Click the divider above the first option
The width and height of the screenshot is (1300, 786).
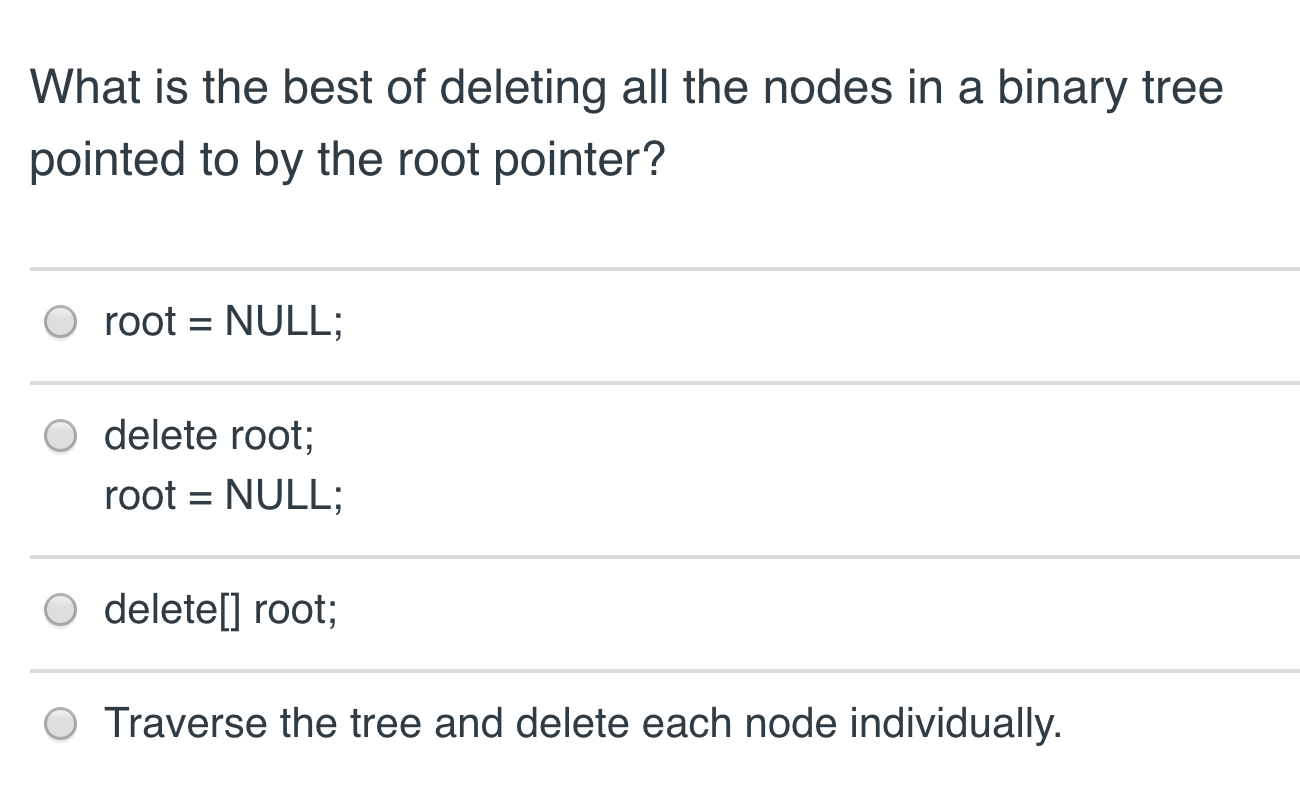pos(650,268)
